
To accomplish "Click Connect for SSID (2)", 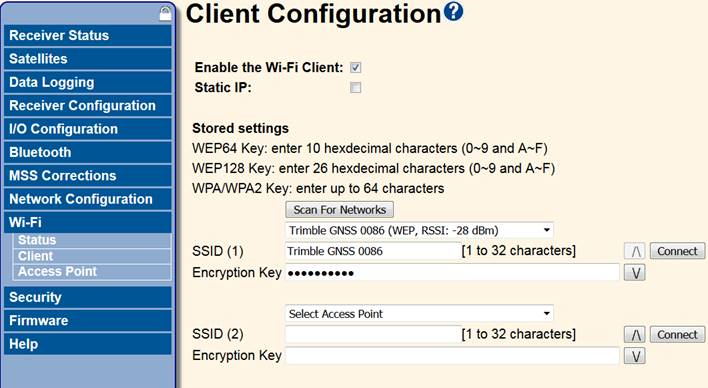I will (x=677, y=334).
